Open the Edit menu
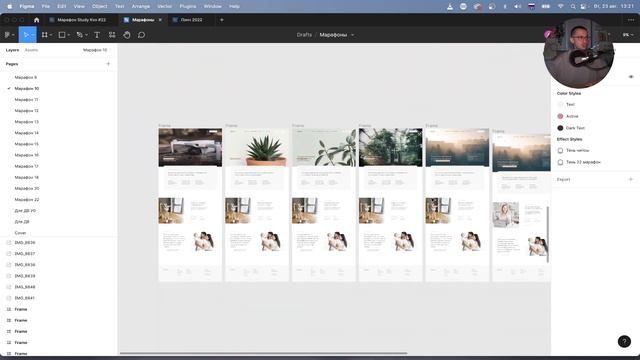The height and width of the screenshot is (360, 640). point(62,7)
